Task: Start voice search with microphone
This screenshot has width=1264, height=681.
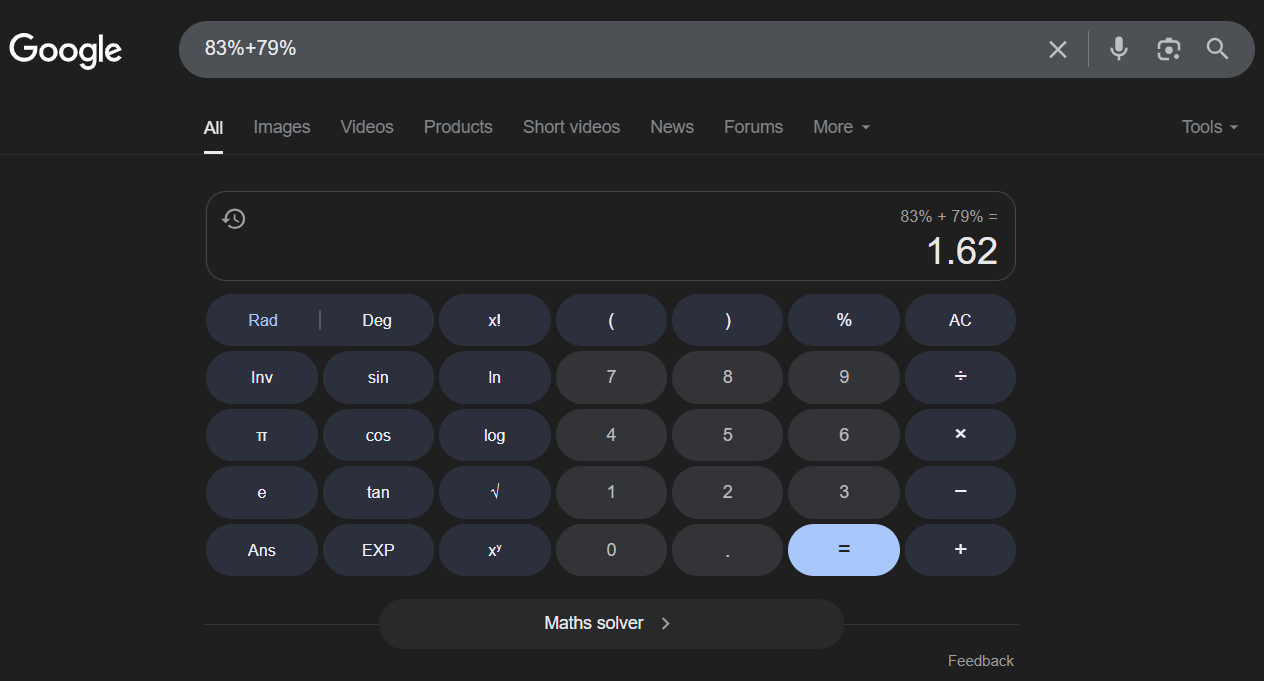Action: click(1119, 48)
